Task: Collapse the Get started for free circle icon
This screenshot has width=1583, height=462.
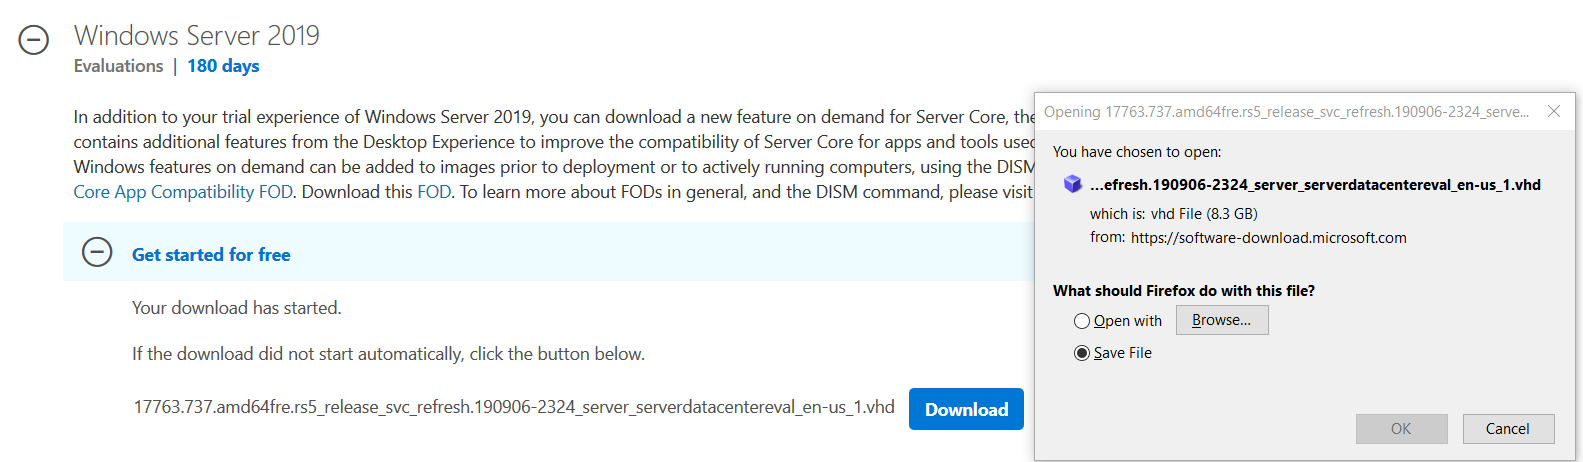Action: tap(97, 252)
